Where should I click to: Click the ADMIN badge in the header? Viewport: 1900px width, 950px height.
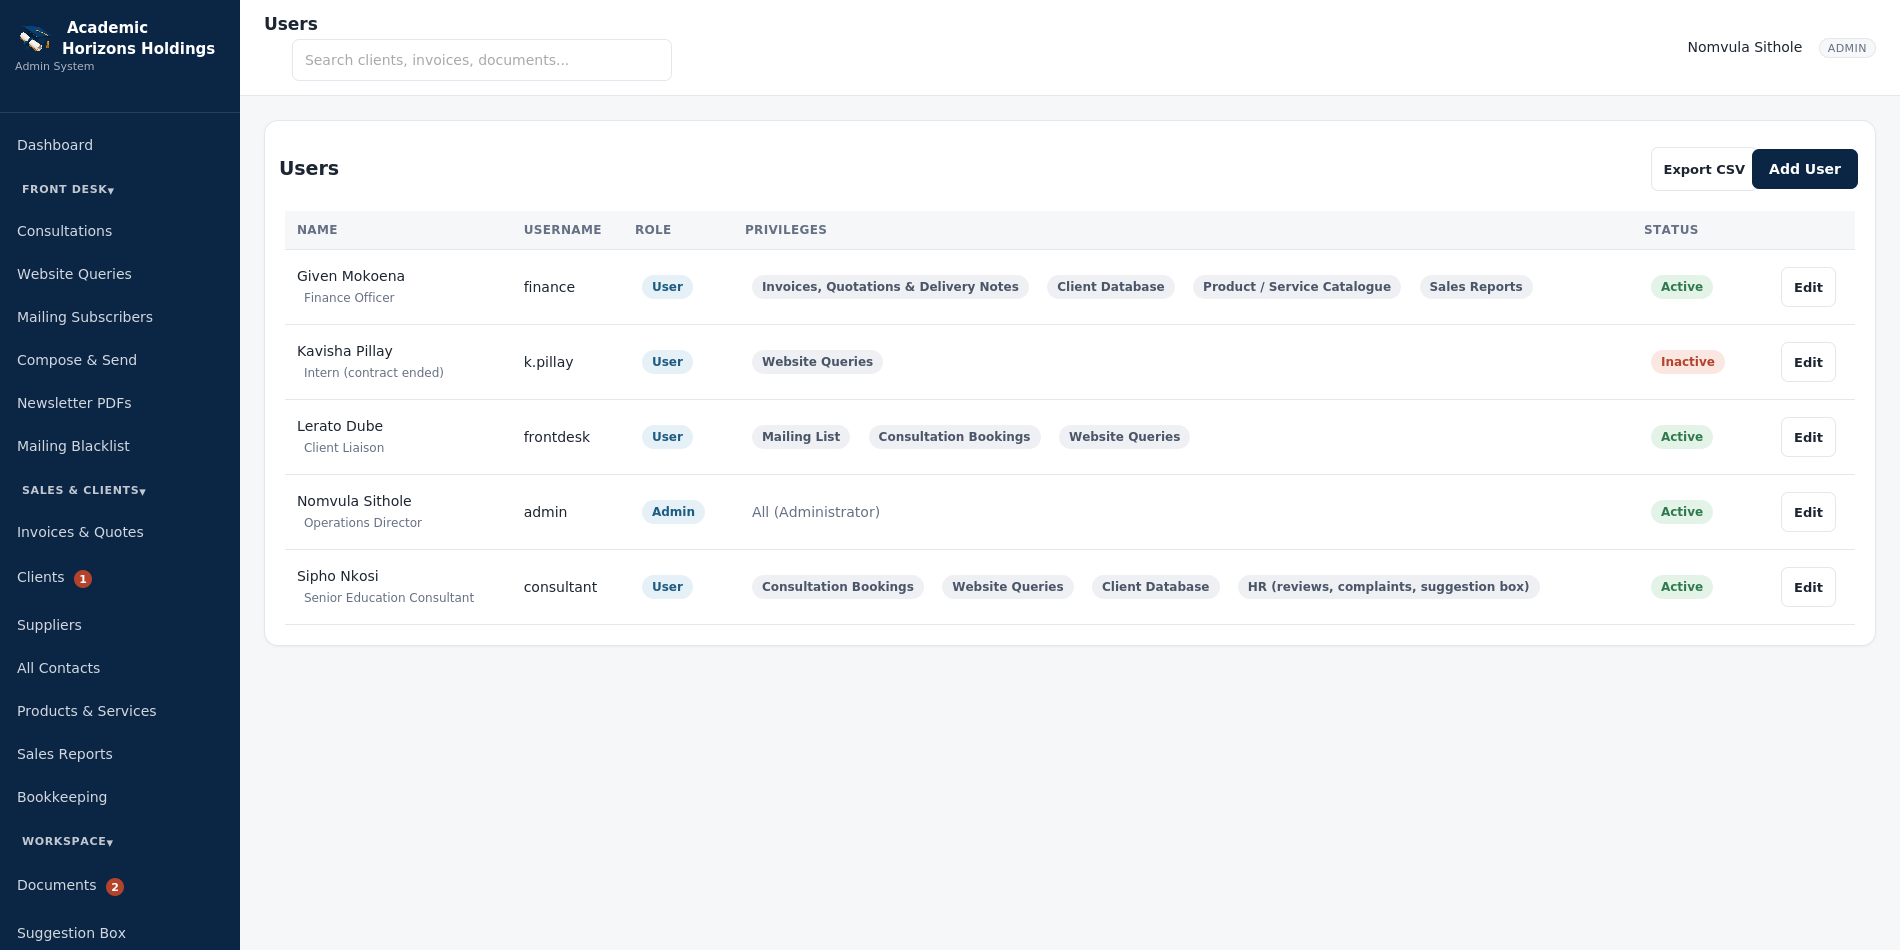click(1846, 48)
